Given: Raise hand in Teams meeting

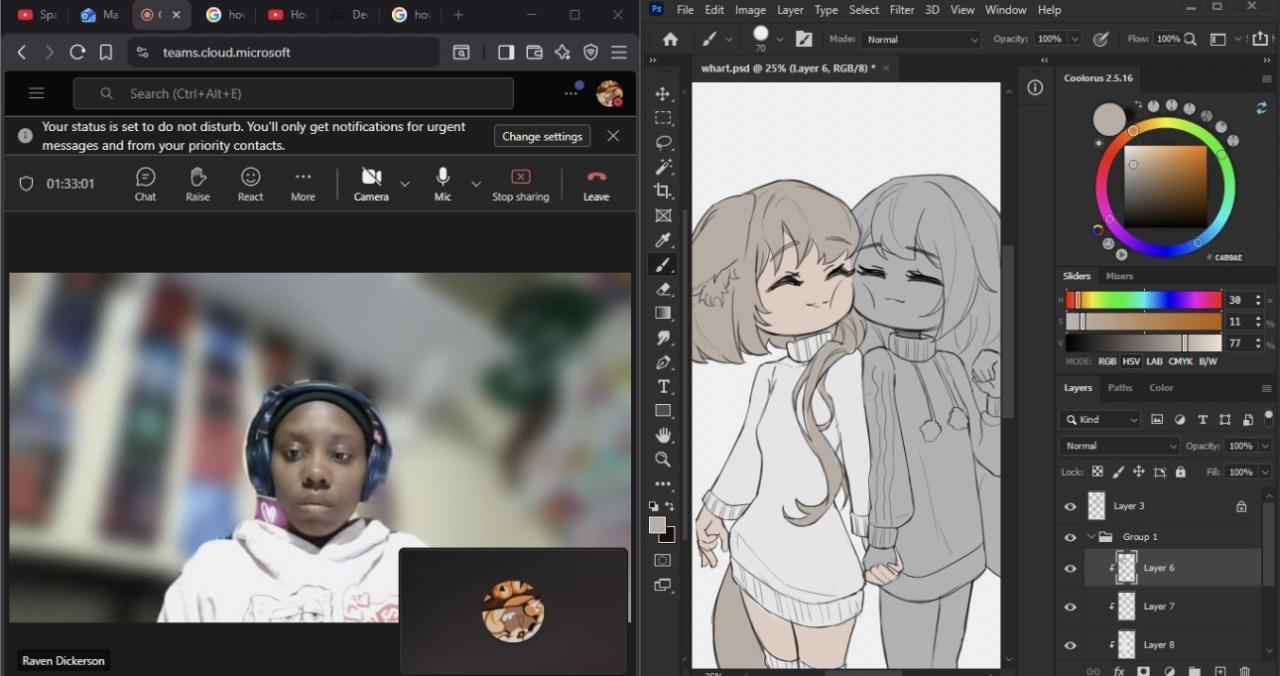Looking at the screenshot, I should [198, 183].
